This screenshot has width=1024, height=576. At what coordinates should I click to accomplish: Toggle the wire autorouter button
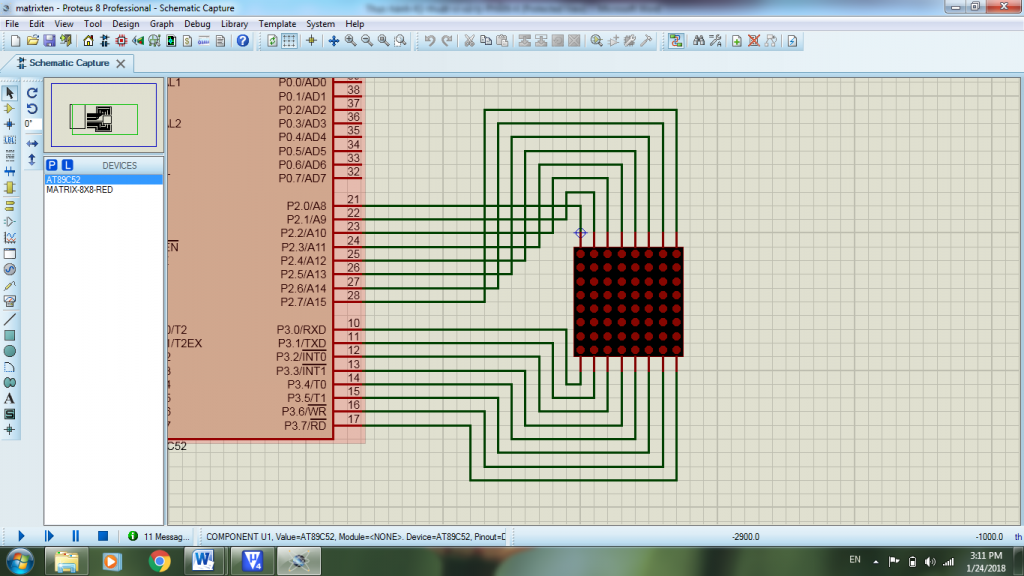click(x=676, y=41)
